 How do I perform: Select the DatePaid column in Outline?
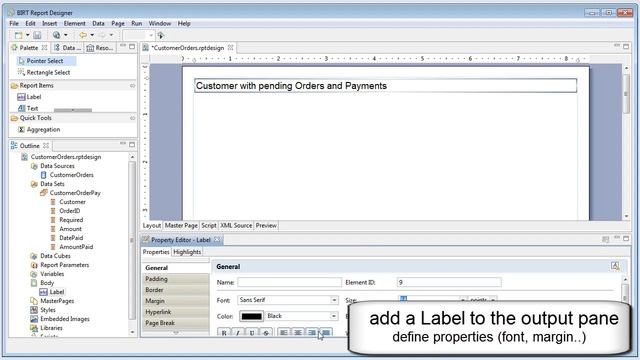[x=71, y=238]
